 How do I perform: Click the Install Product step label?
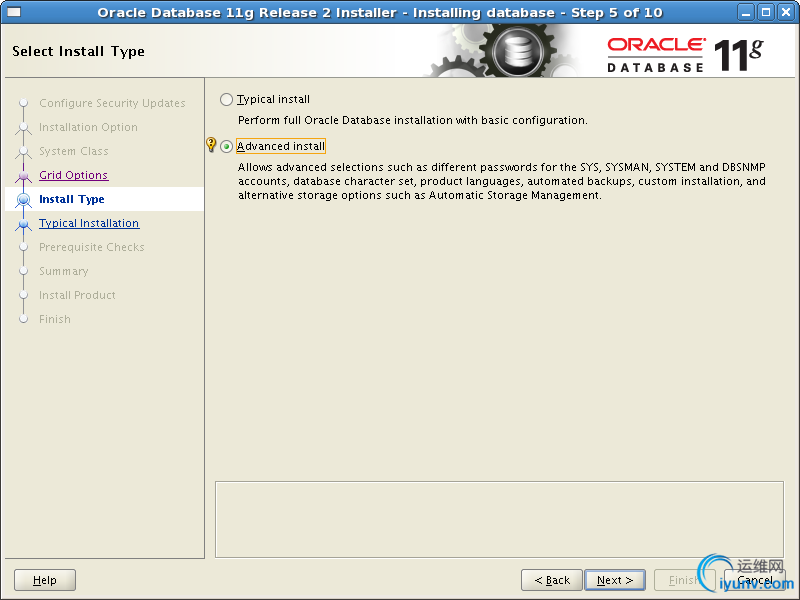[77, 295]
